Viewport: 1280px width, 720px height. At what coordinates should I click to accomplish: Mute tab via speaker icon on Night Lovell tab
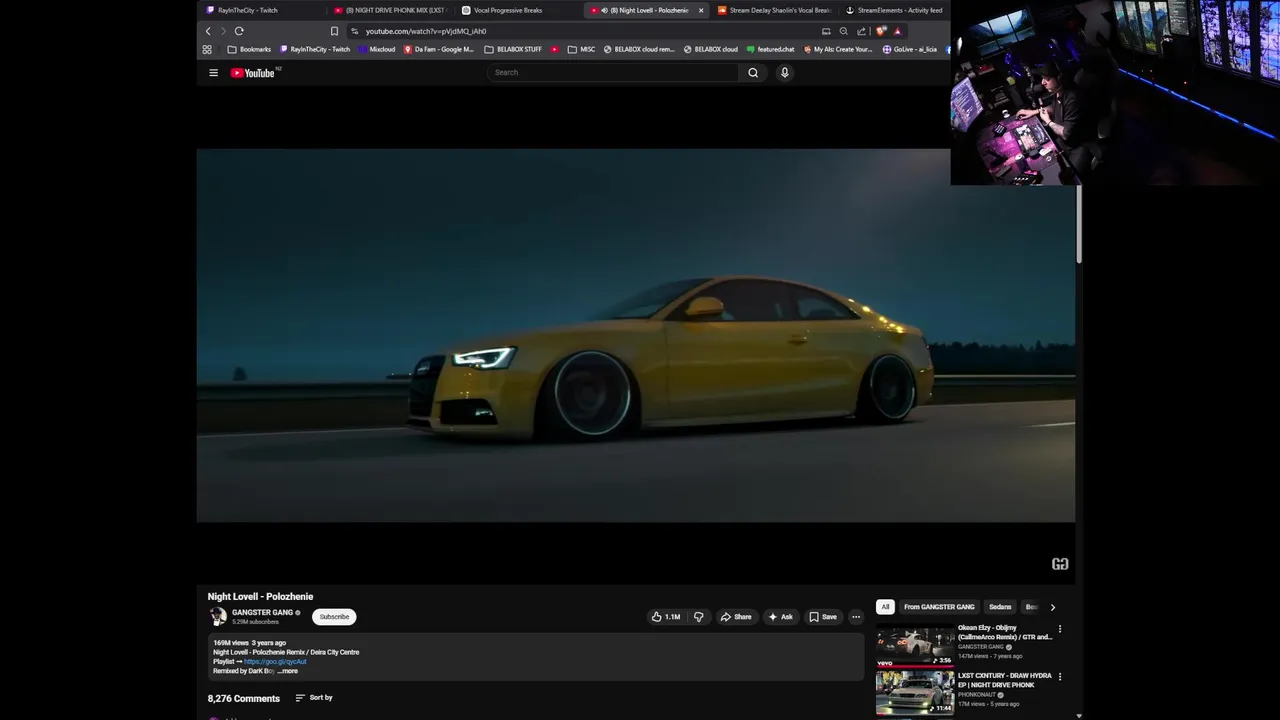[604, 10]
